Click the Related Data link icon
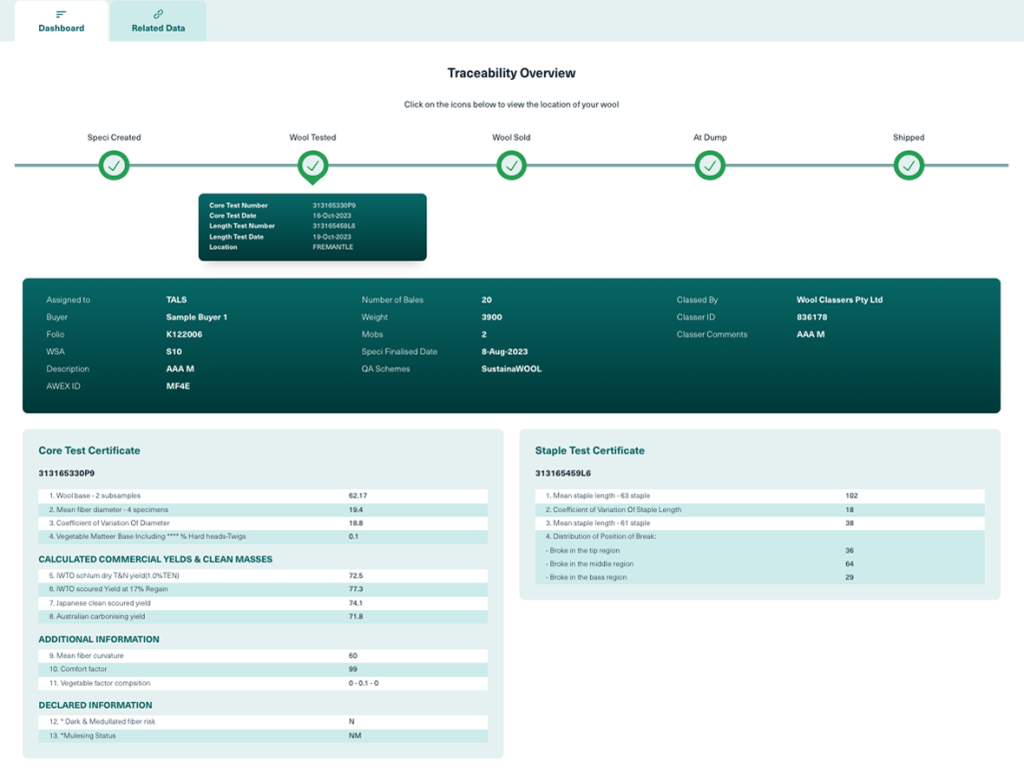The image size is (1024, 768). [x=158, y=14]
